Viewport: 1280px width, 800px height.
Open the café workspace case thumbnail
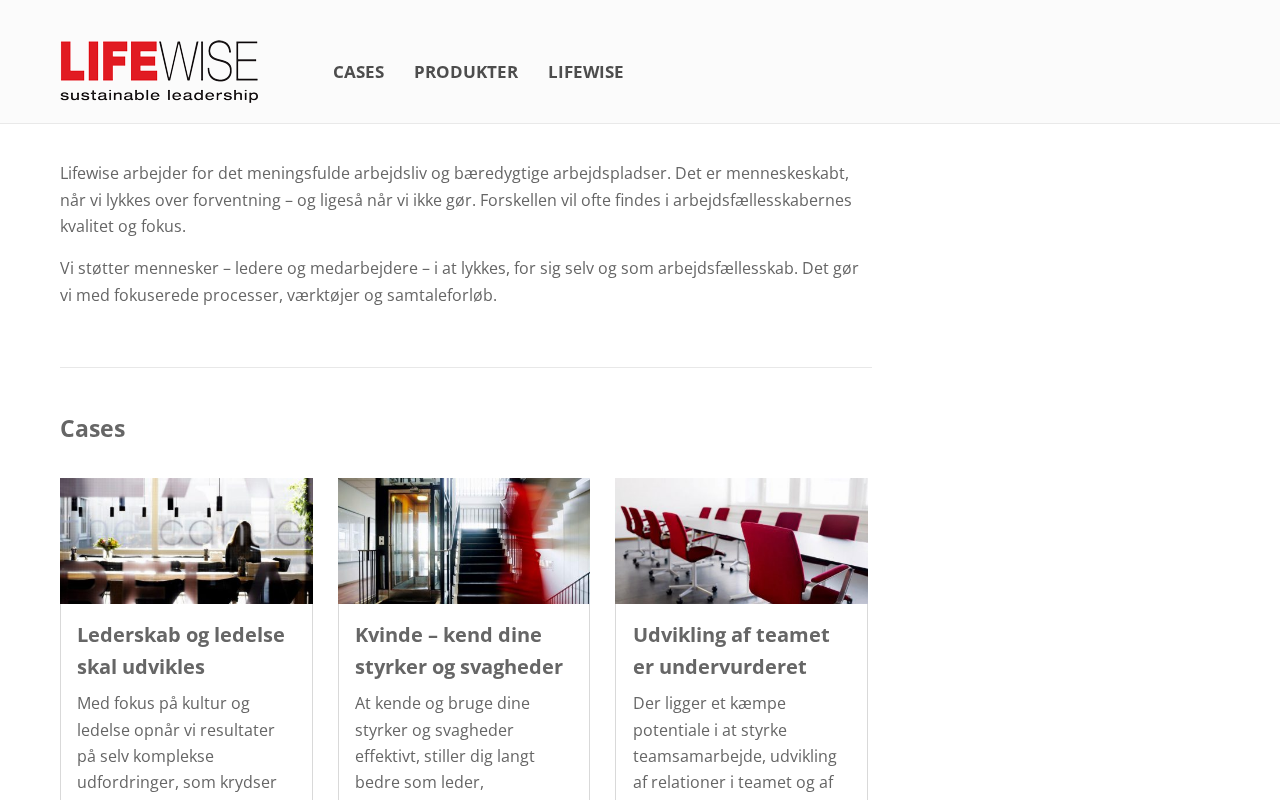[186, 541]
